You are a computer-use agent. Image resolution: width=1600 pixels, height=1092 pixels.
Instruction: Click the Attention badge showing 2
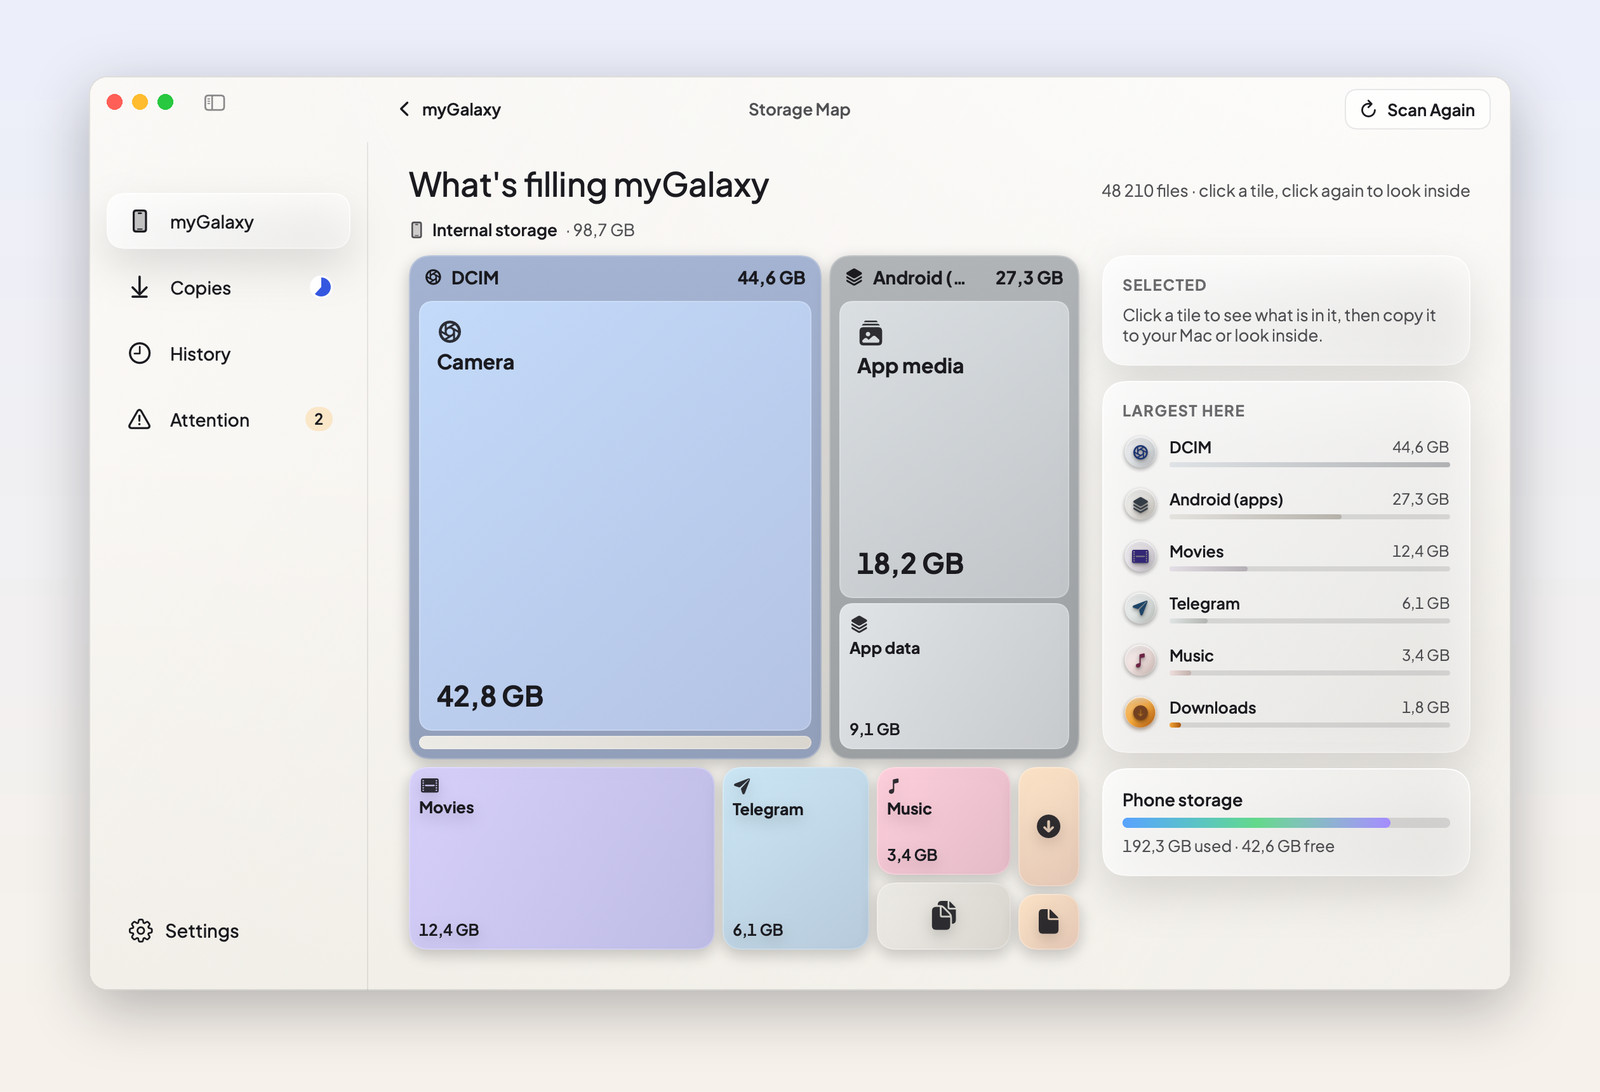click(x=318, y=419)
